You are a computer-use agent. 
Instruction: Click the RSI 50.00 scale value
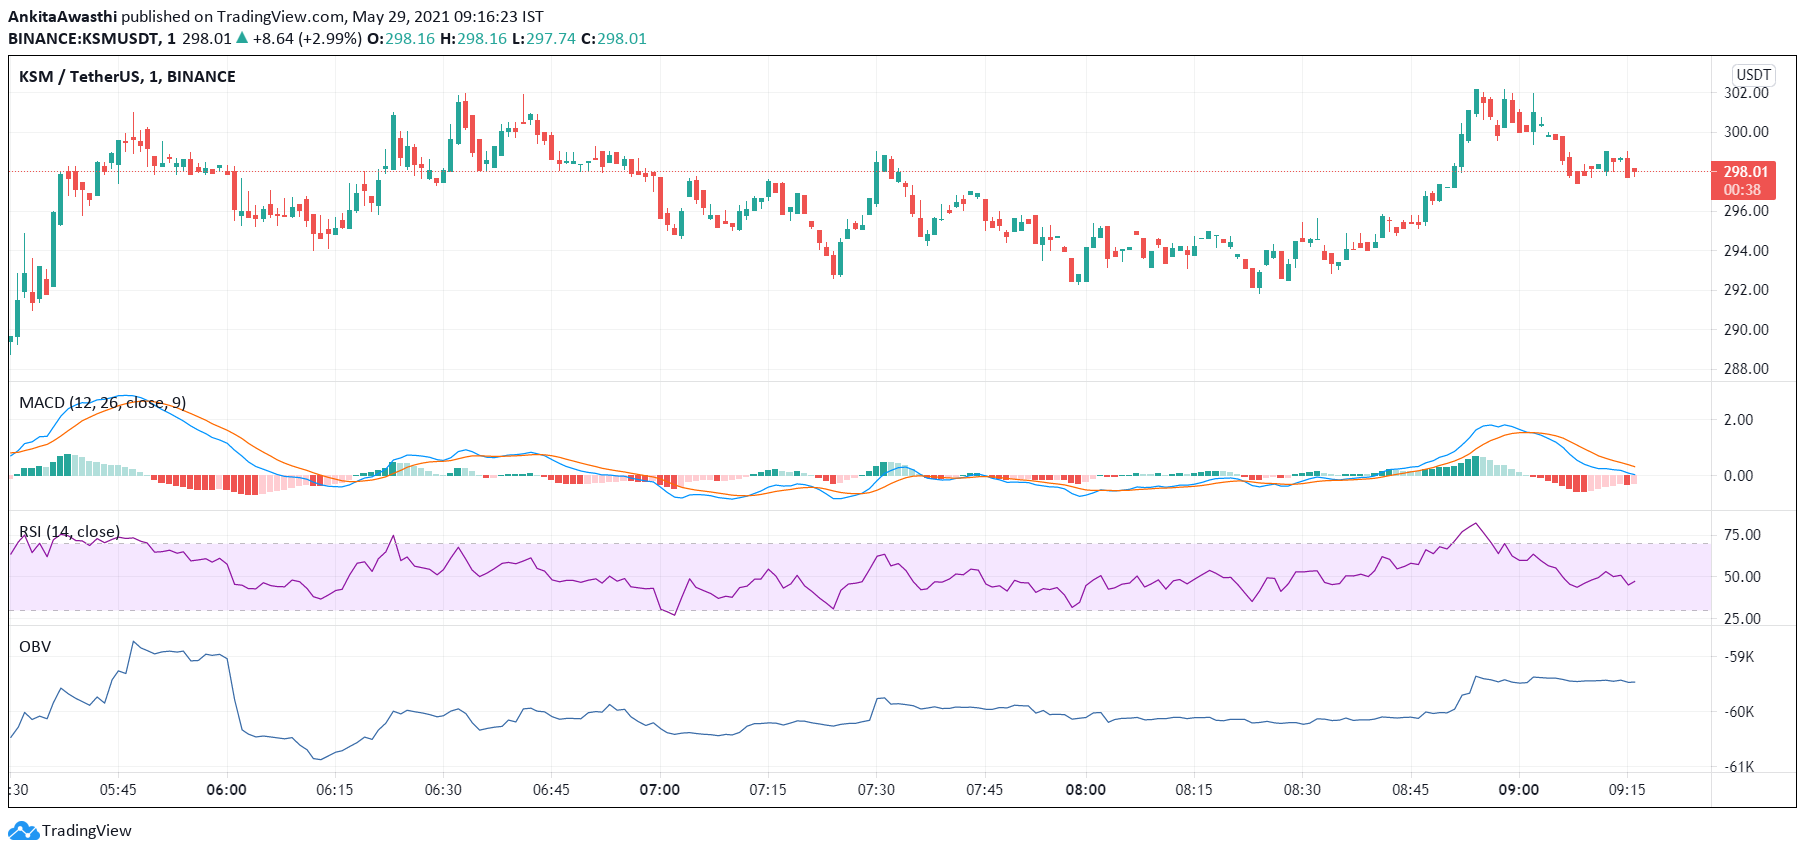[x=1742, y=577]
